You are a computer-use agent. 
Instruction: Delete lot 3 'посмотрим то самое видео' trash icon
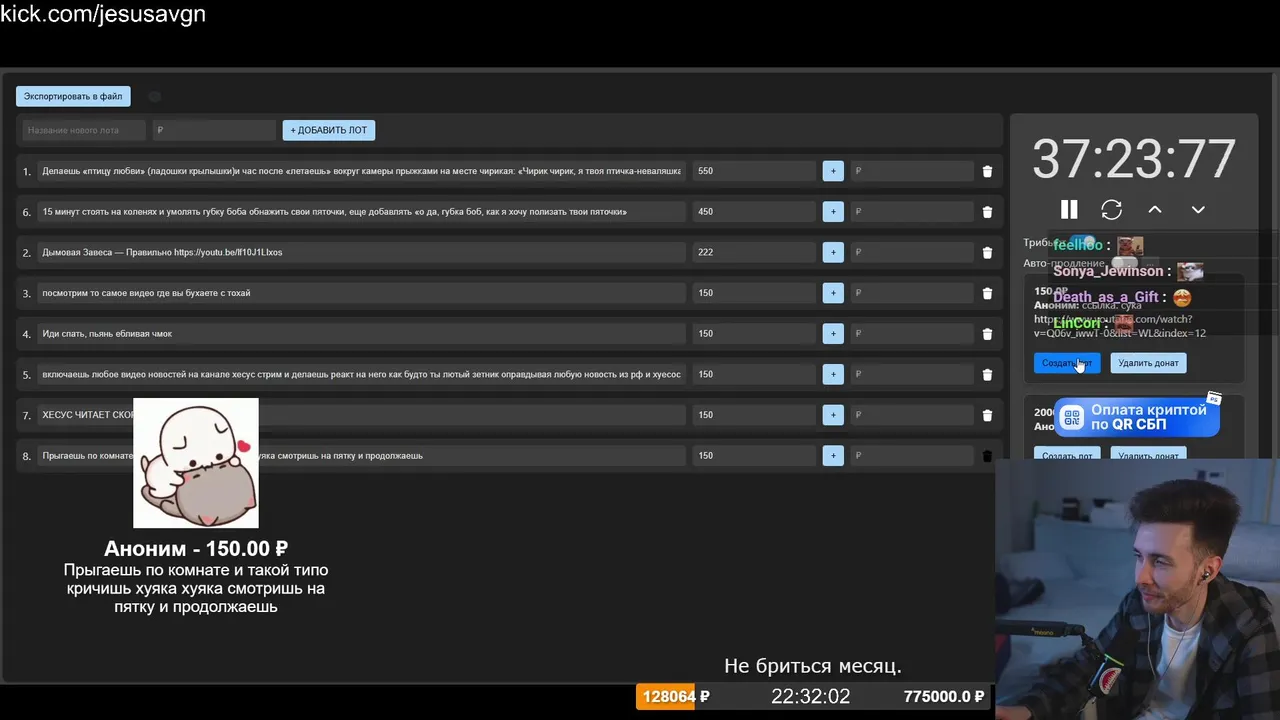(987, 293)
